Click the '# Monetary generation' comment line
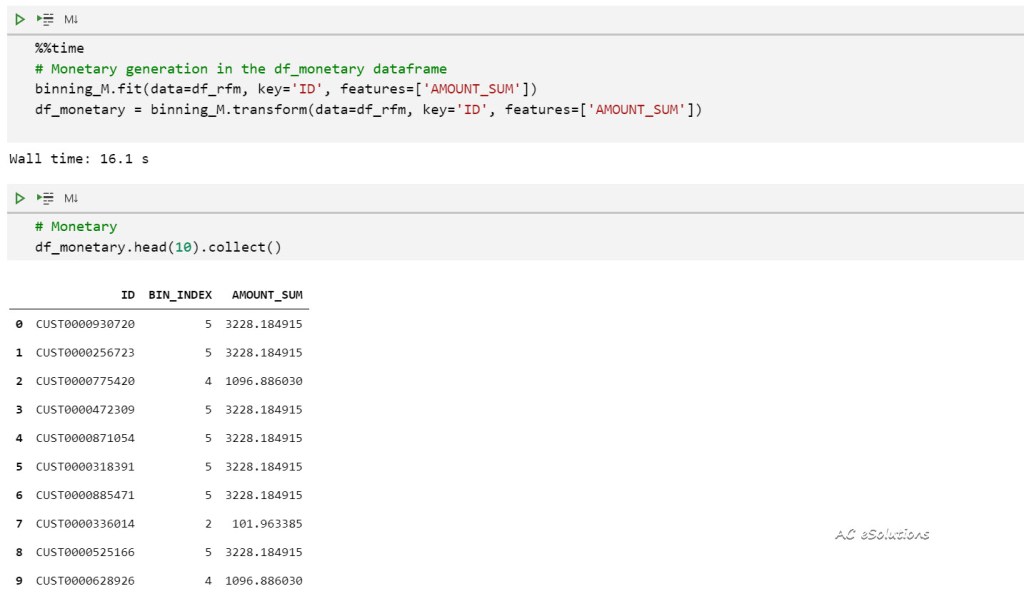This screenshot has width=1024, height=601. tap(240, 69)
